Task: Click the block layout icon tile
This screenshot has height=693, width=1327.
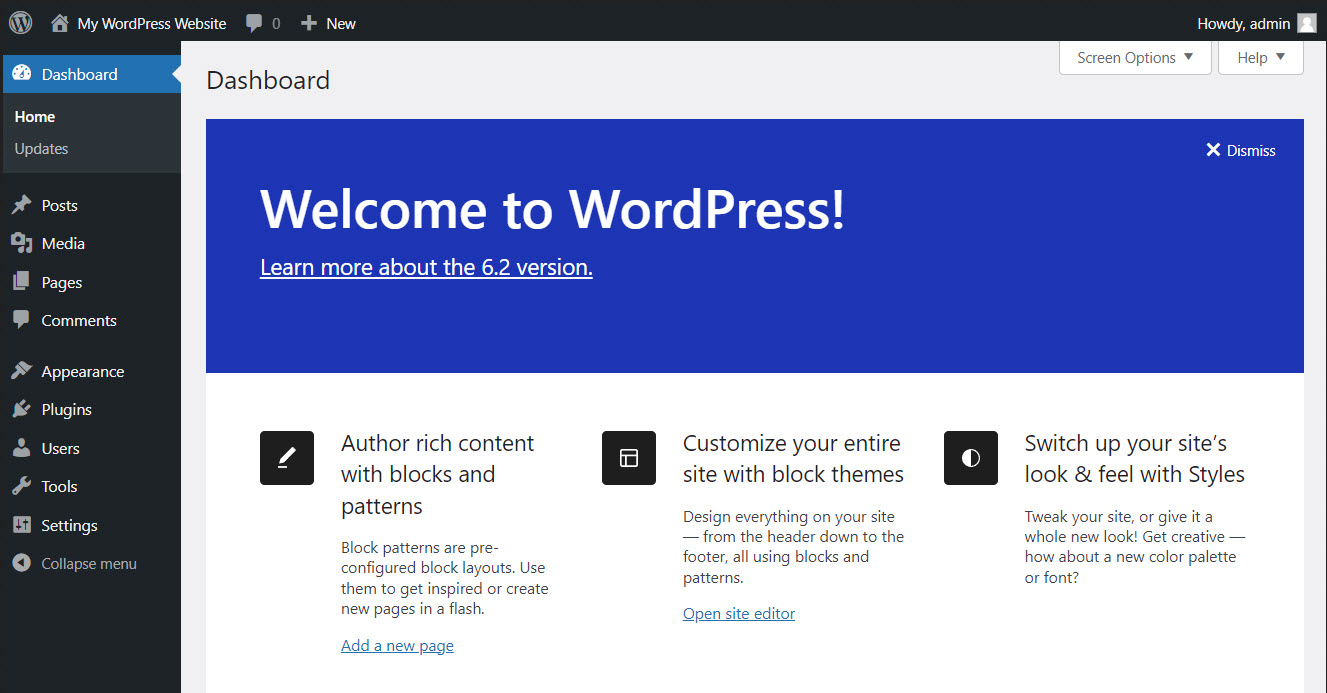Action: tap(629, 458)
